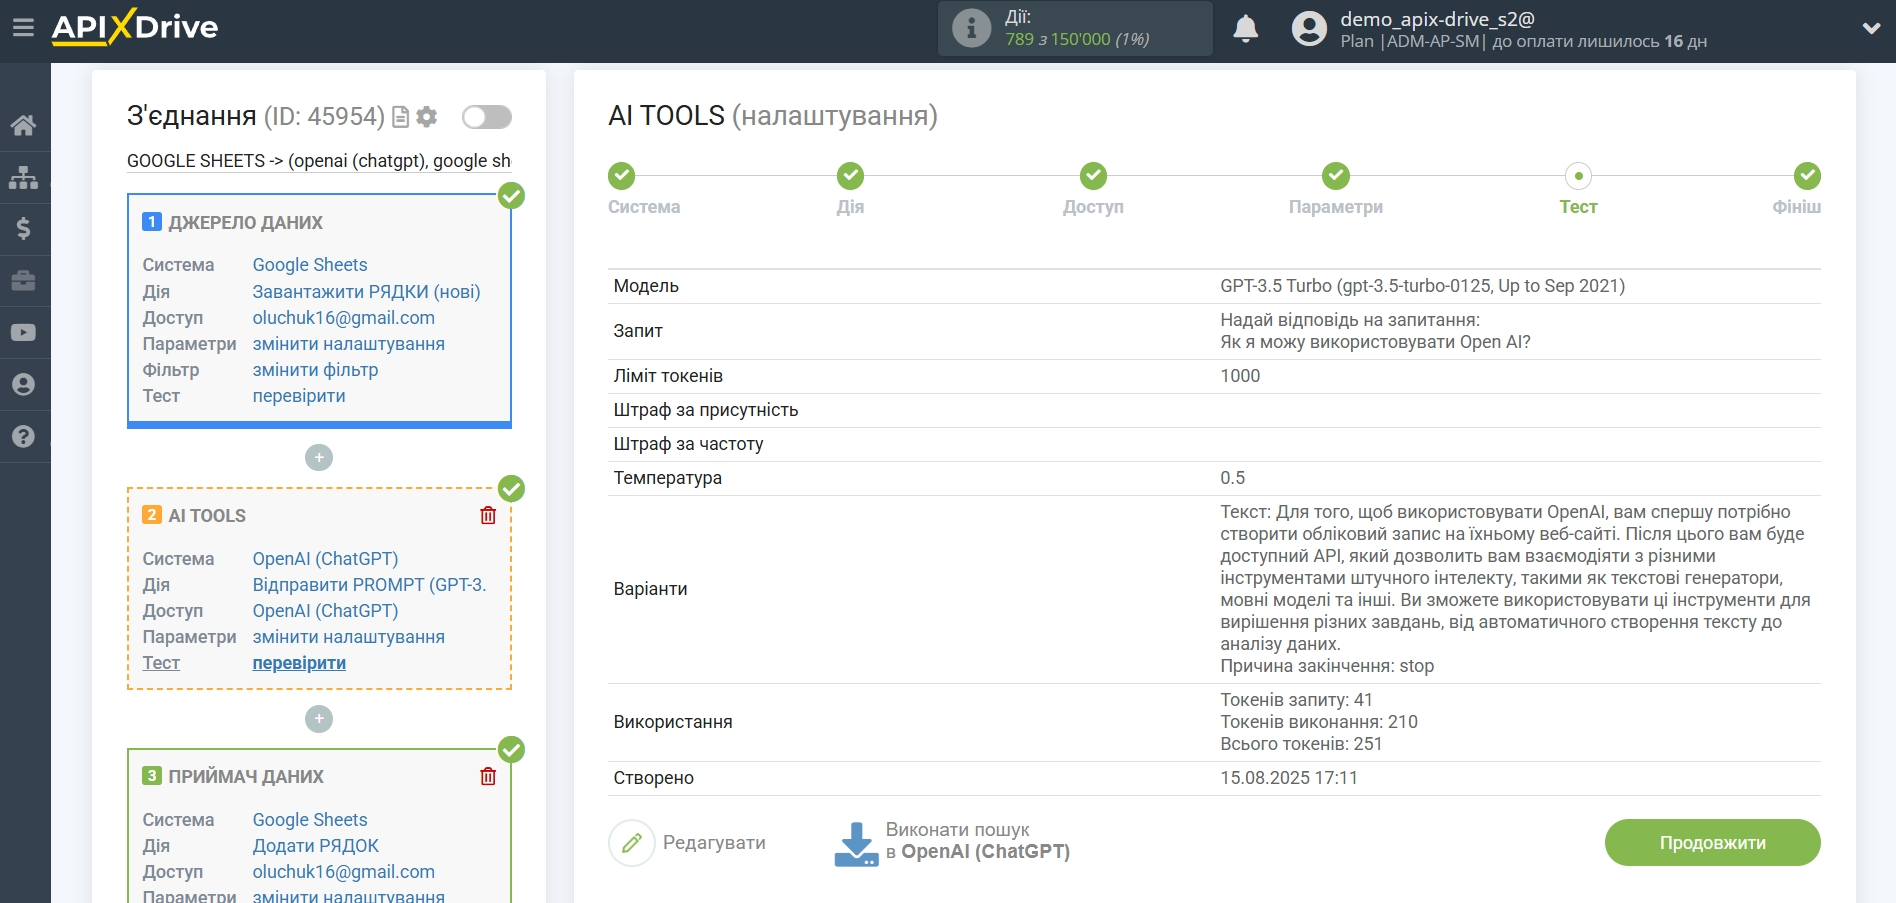The height and width of the screenshot is (903, 1896).
Task: Toggle the connection on/off switch
Action: click(x=487, y=117)
